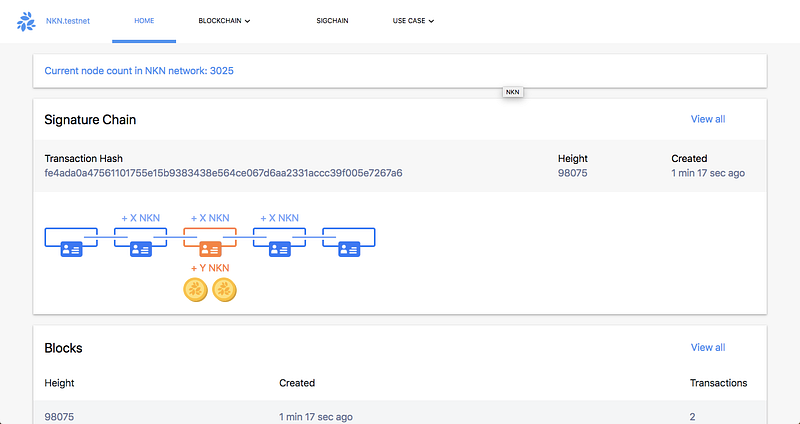Open the fe4ada0a transaction hash
This screenshot has height=424, width=800.
(223, 173)
